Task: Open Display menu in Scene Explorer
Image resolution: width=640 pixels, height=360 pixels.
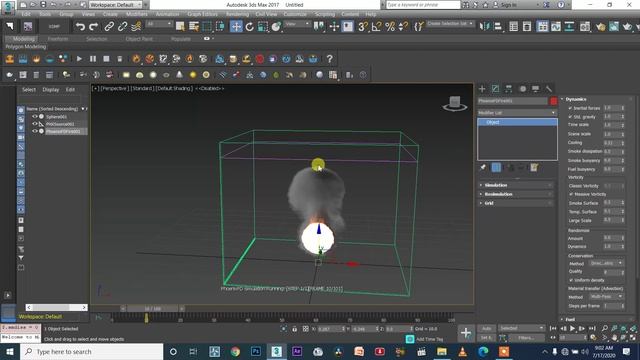Action: pyautogui.click(x=51, y=89)
